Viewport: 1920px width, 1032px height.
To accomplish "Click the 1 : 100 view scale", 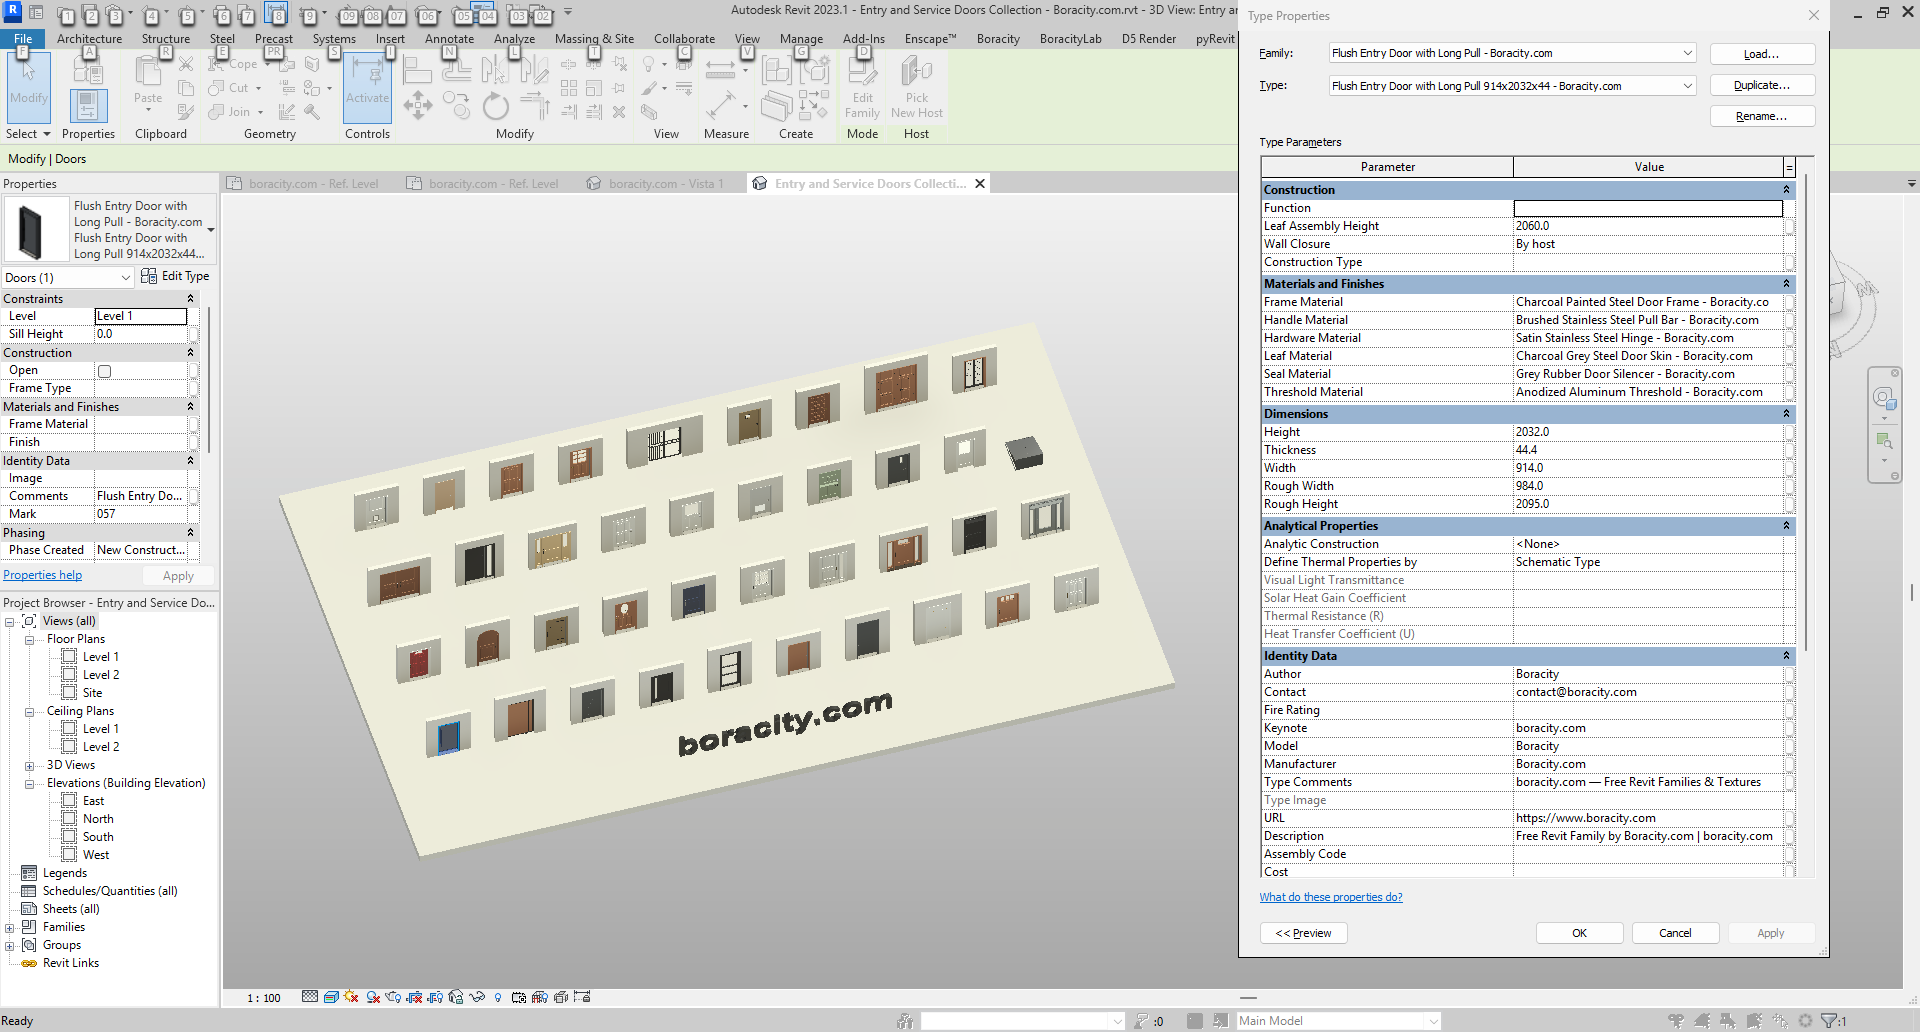I will point(264,998).
